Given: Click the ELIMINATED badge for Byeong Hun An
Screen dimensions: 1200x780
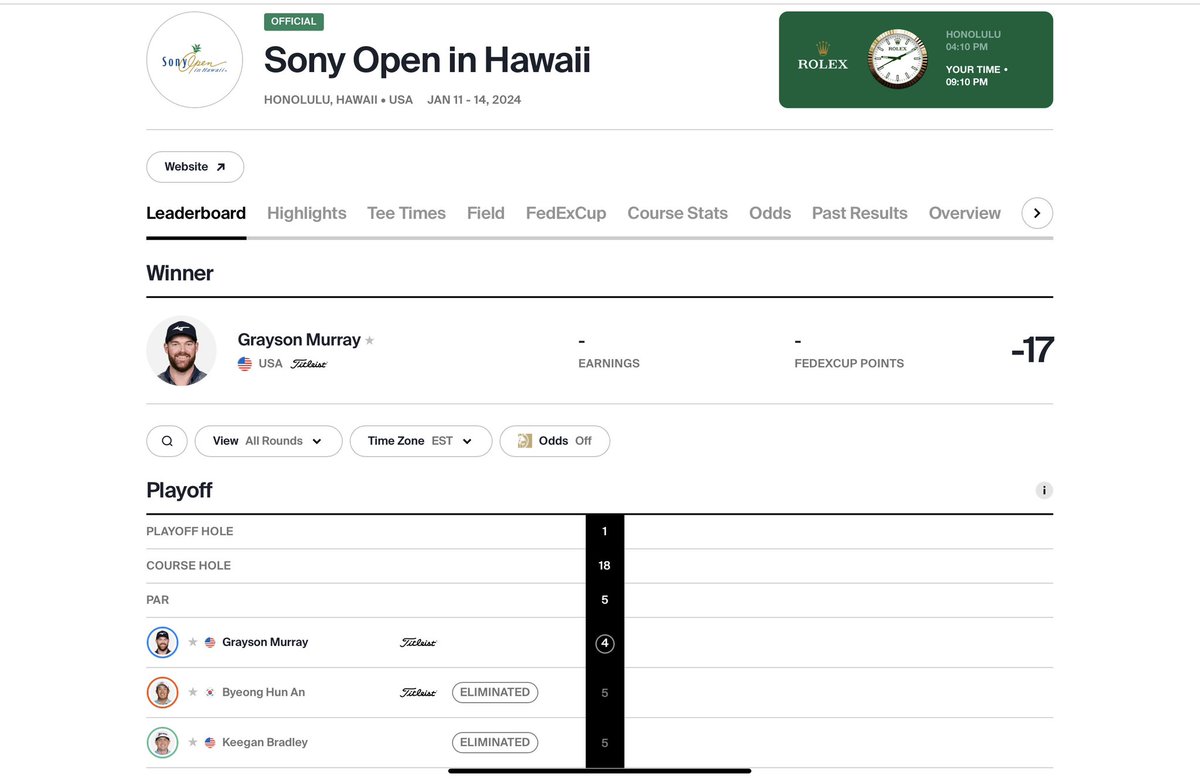Looking at the screenshot, I should click(495, 692).
